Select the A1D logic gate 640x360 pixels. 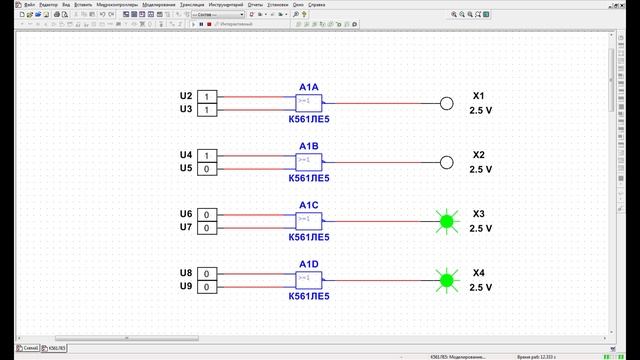309,280
